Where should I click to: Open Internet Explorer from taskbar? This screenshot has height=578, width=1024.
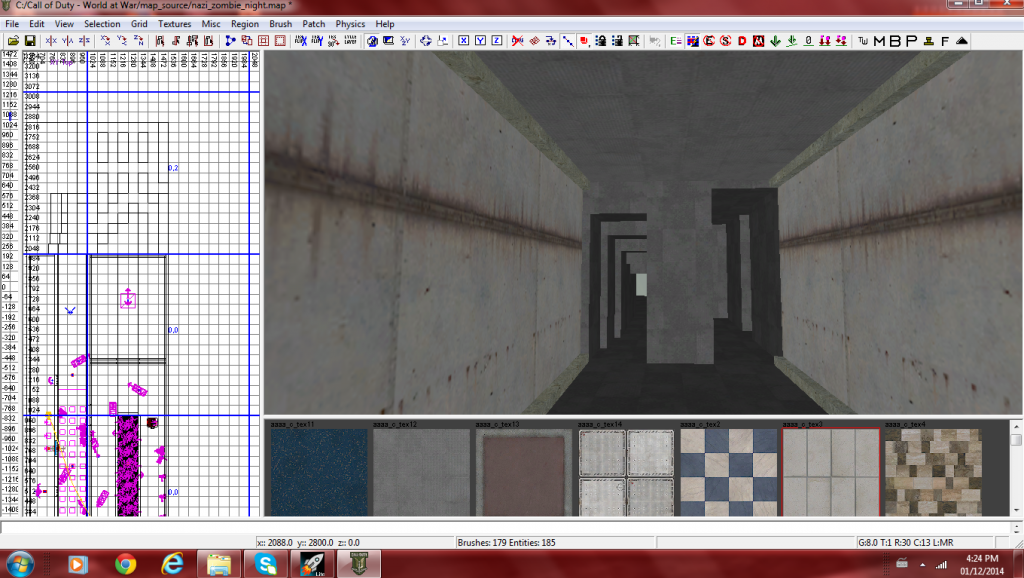coord(172,564)
